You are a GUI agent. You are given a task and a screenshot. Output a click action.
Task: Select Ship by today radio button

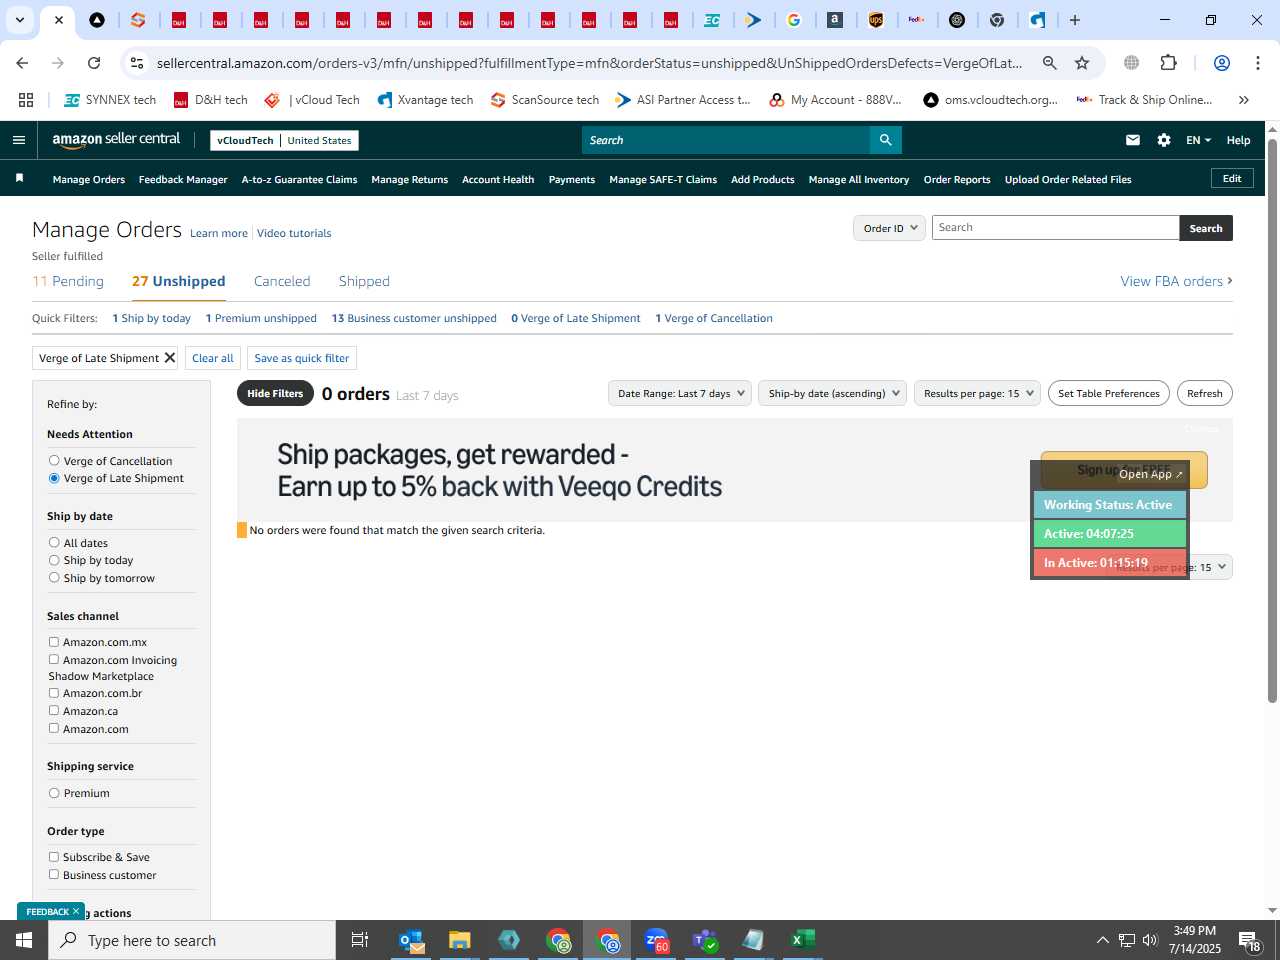pos(54,560)
